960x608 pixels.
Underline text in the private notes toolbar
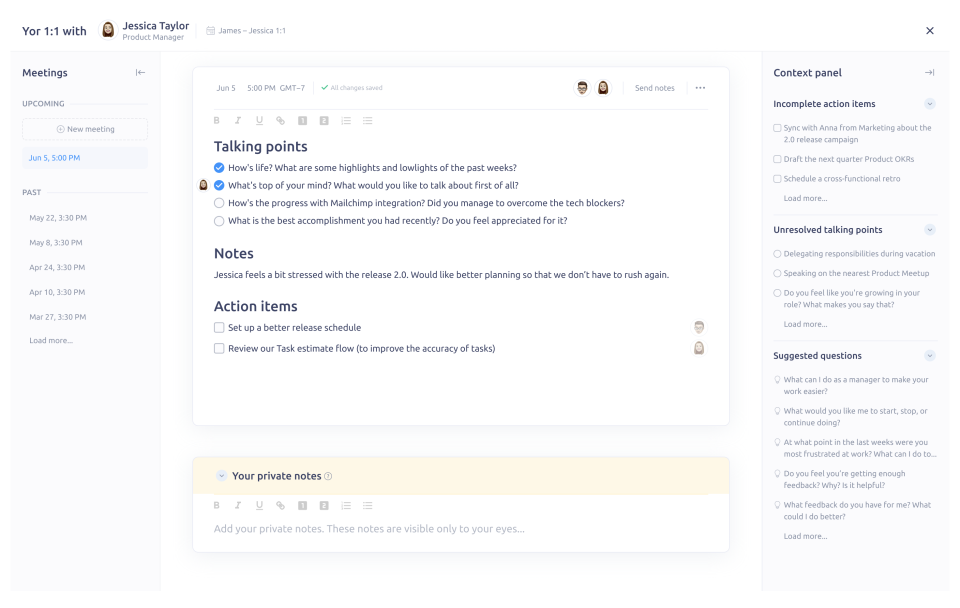(259, 505)
